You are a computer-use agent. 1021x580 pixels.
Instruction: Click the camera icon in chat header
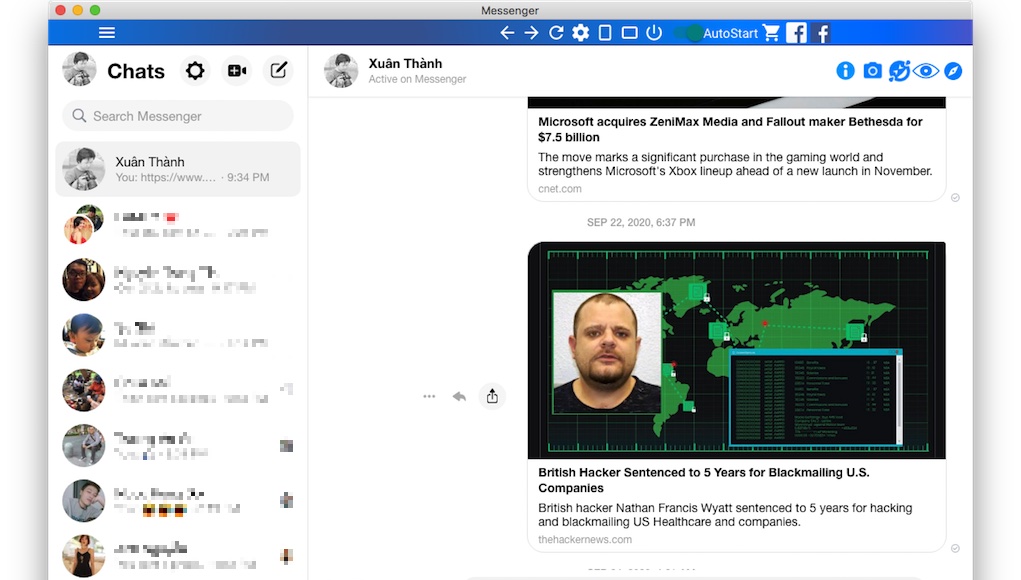click(873, 71)
